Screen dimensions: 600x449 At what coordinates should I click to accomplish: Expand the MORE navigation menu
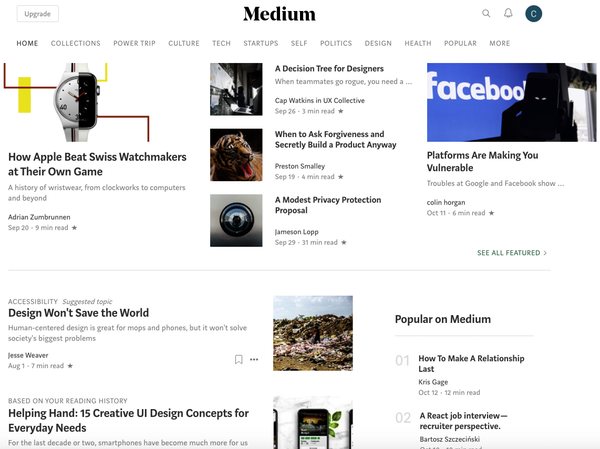pyautogui.click(x=499, y=44)
